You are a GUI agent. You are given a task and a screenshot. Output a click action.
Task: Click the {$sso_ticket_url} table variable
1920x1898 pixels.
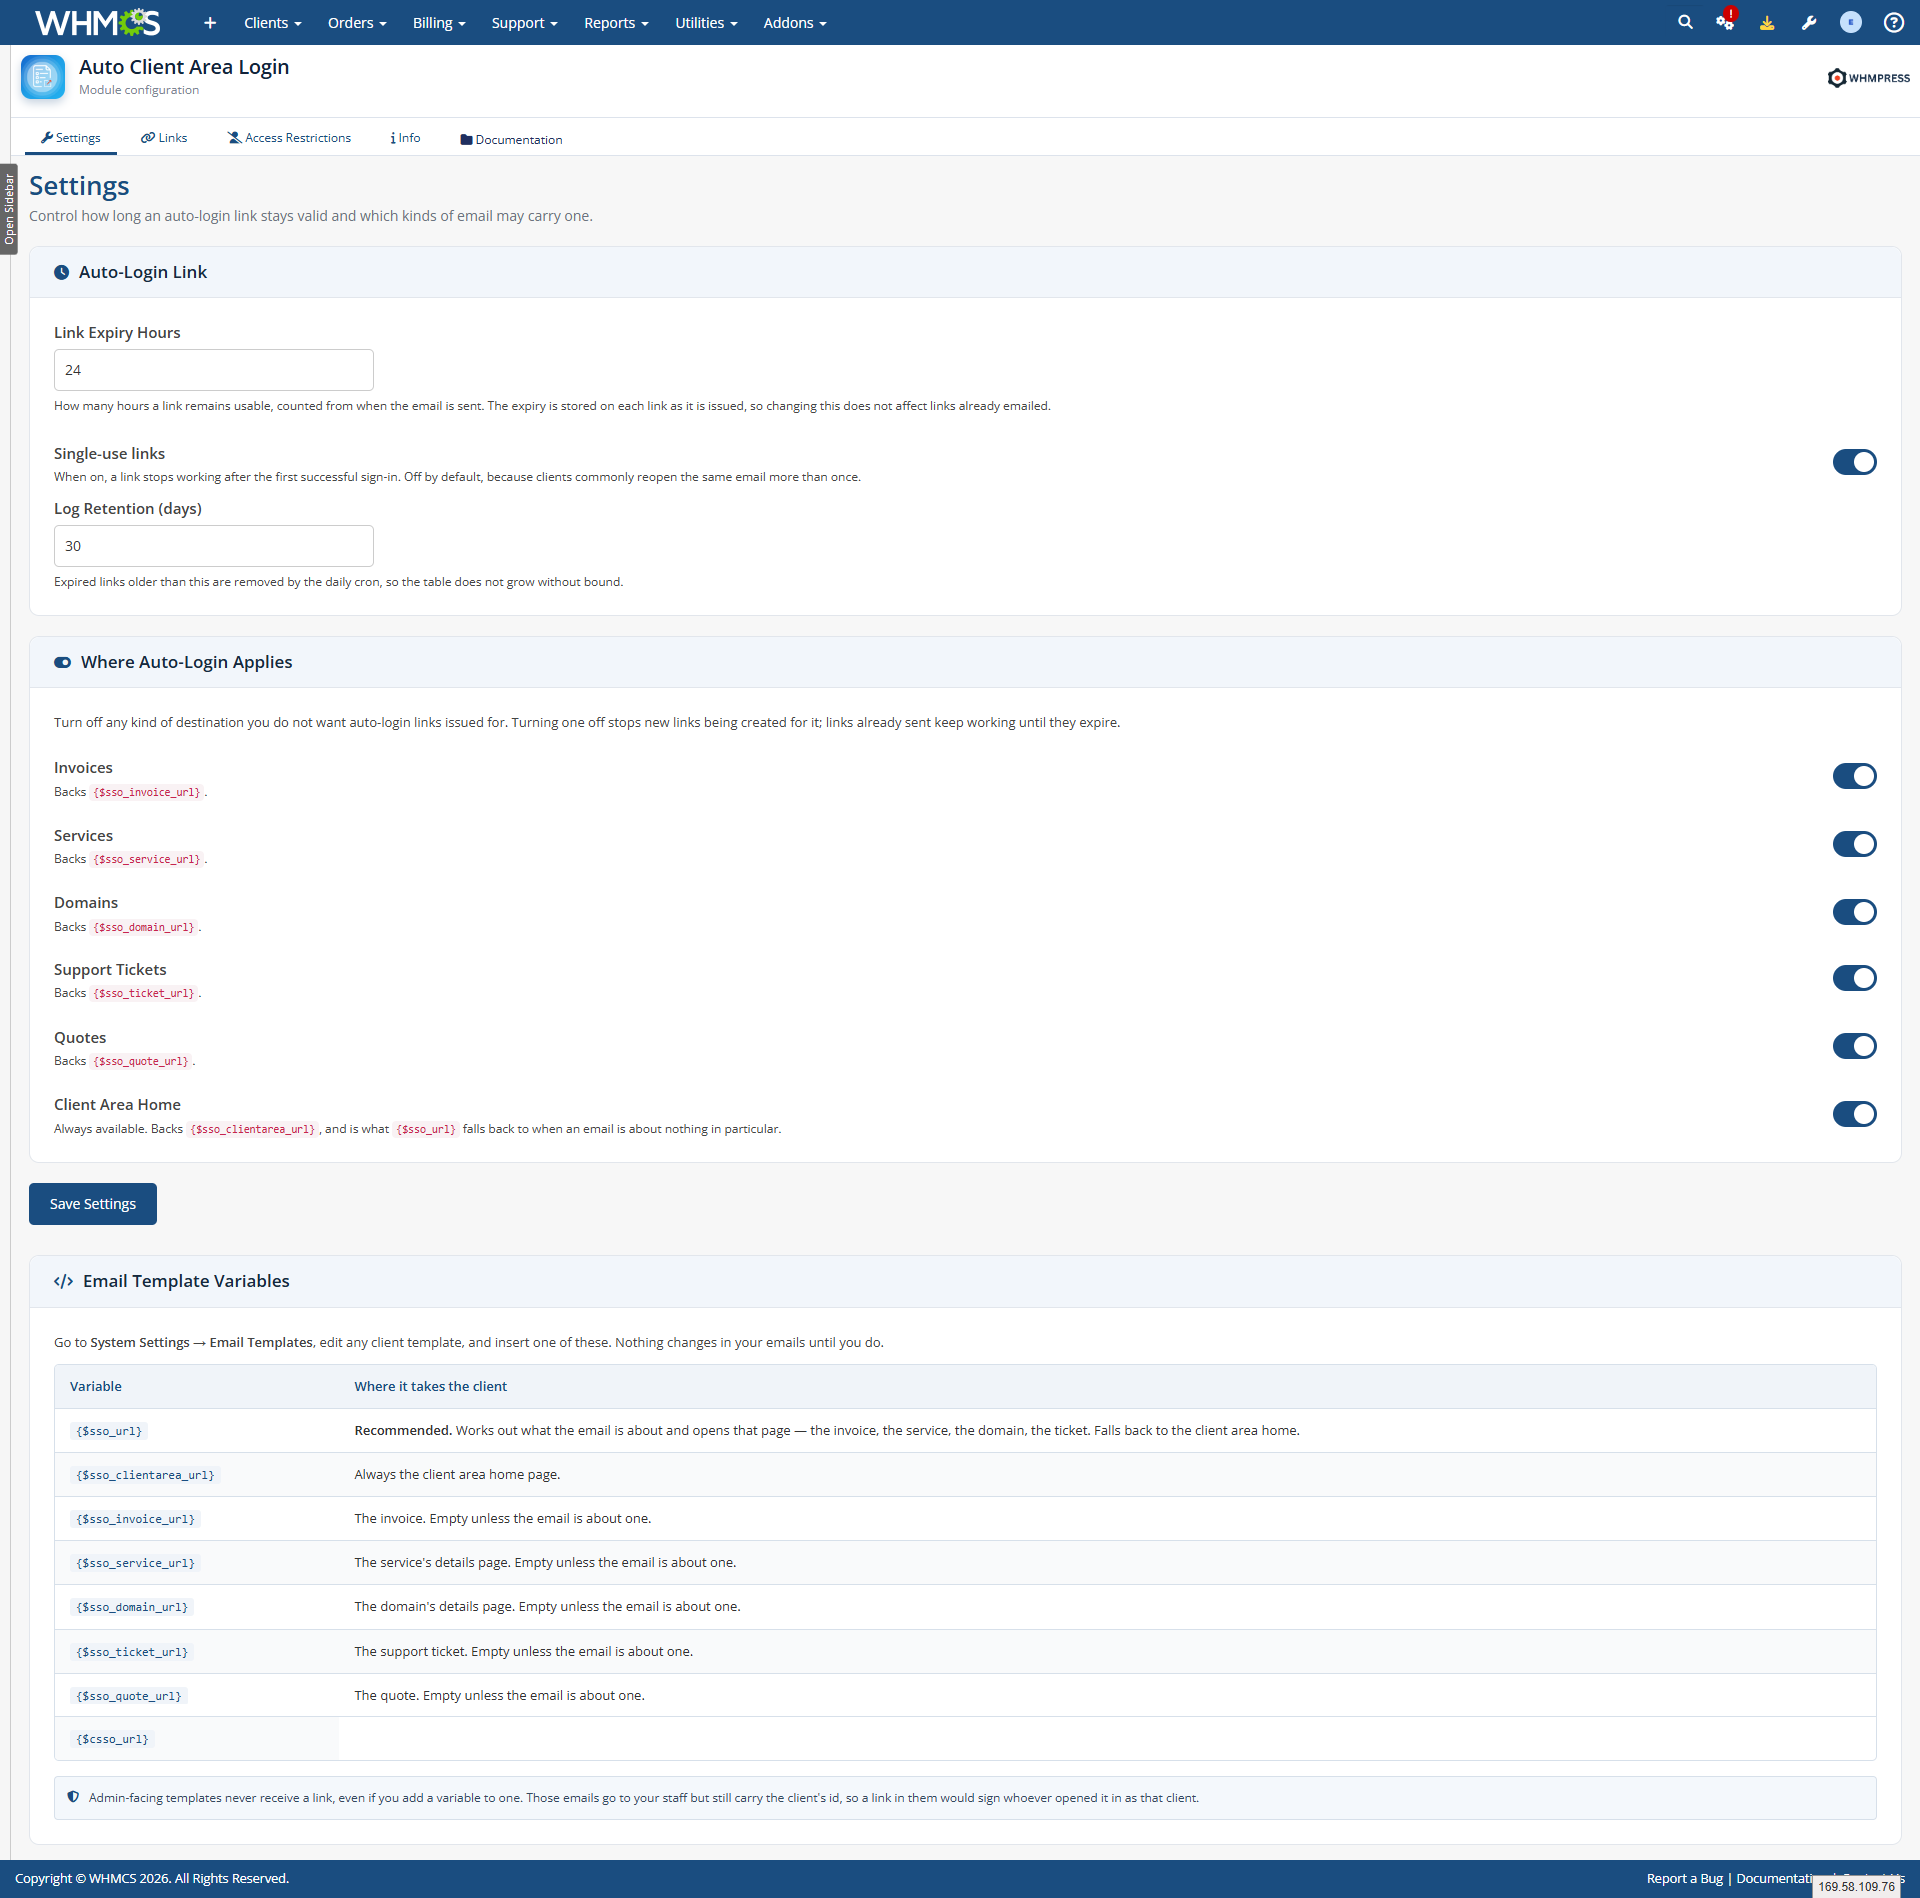(132, 1652)
